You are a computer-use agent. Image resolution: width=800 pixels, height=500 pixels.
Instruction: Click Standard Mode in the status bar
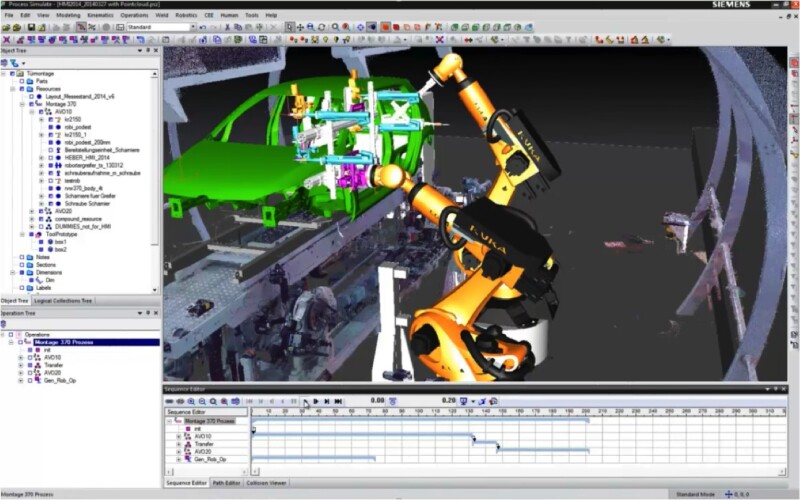click(695, 494)
